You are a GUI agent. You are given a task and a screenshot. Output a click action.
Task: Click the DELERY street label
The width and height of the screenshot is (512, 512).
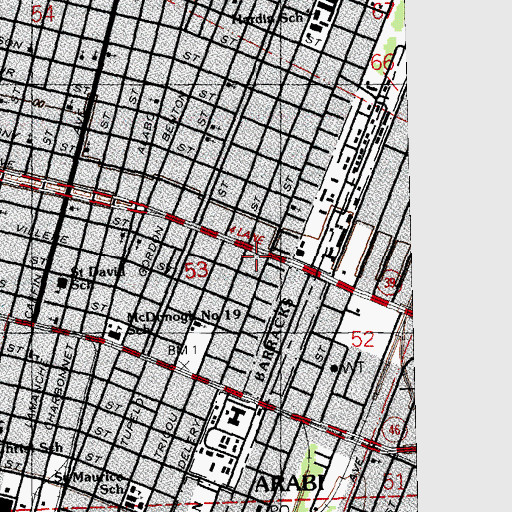pos(189,443)
